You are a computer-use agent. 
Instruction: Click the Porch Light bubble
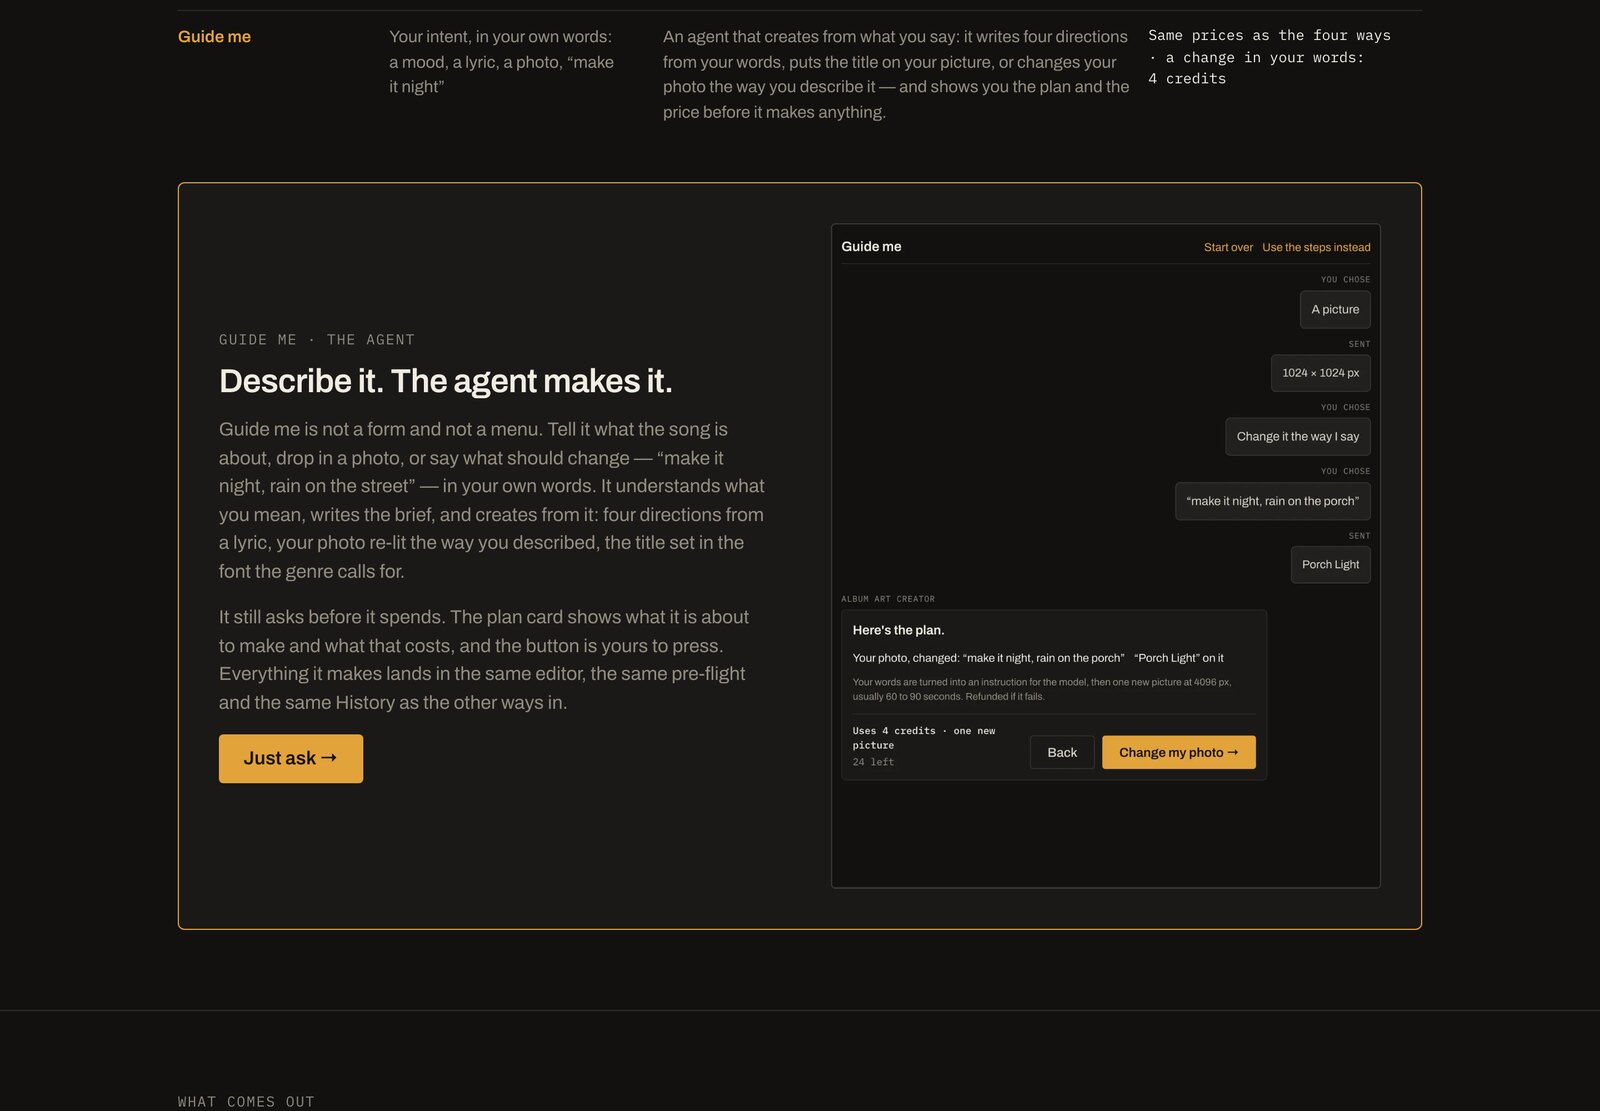pyautogui.click(x=1330, y=565)
